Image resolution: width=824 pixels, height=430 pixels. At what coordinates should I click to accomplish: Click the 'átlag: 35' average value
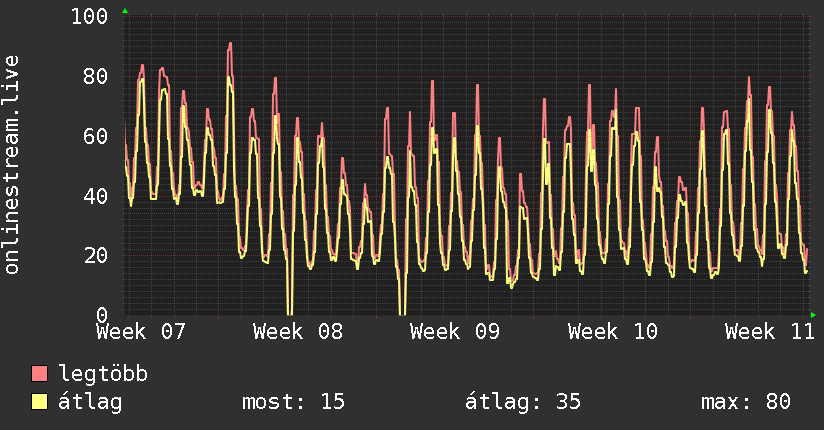coord(523,402)
